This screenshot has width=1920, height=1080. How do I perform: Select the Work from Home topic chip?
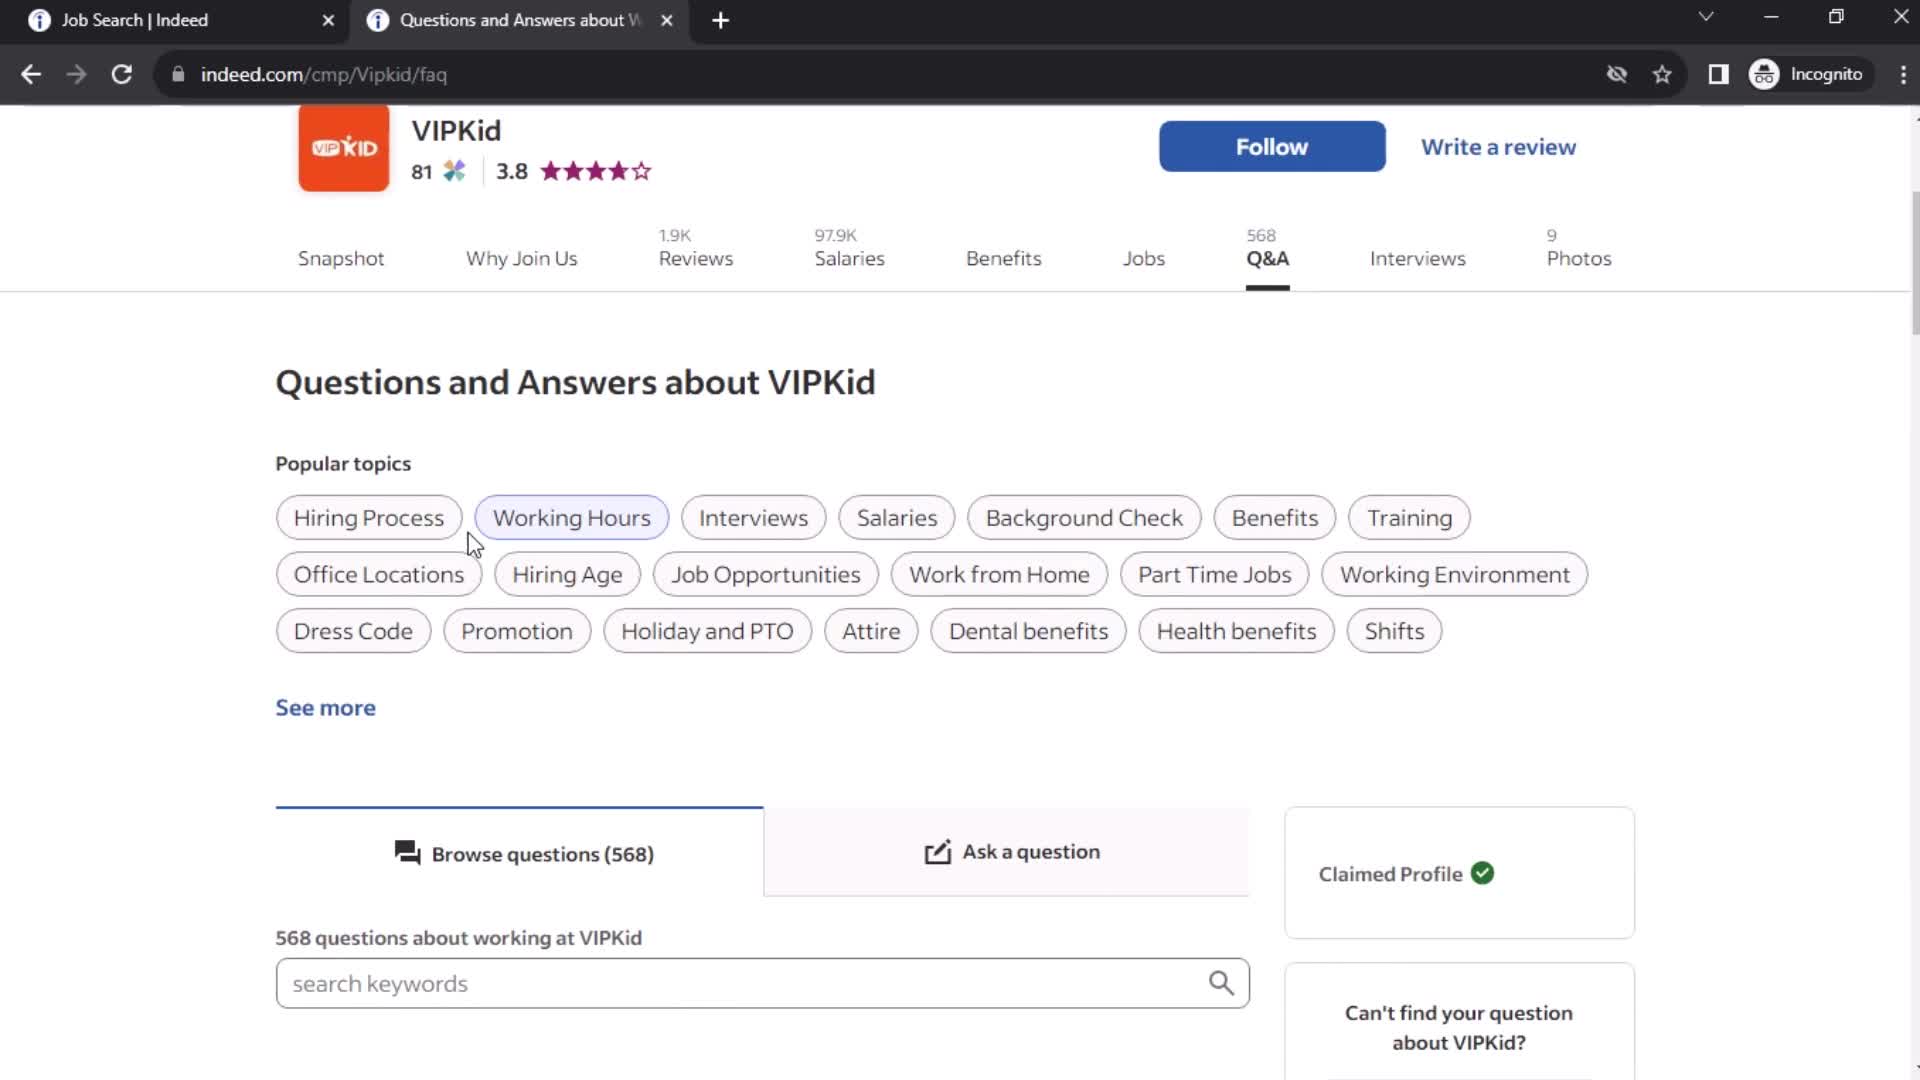coord(999,574)
